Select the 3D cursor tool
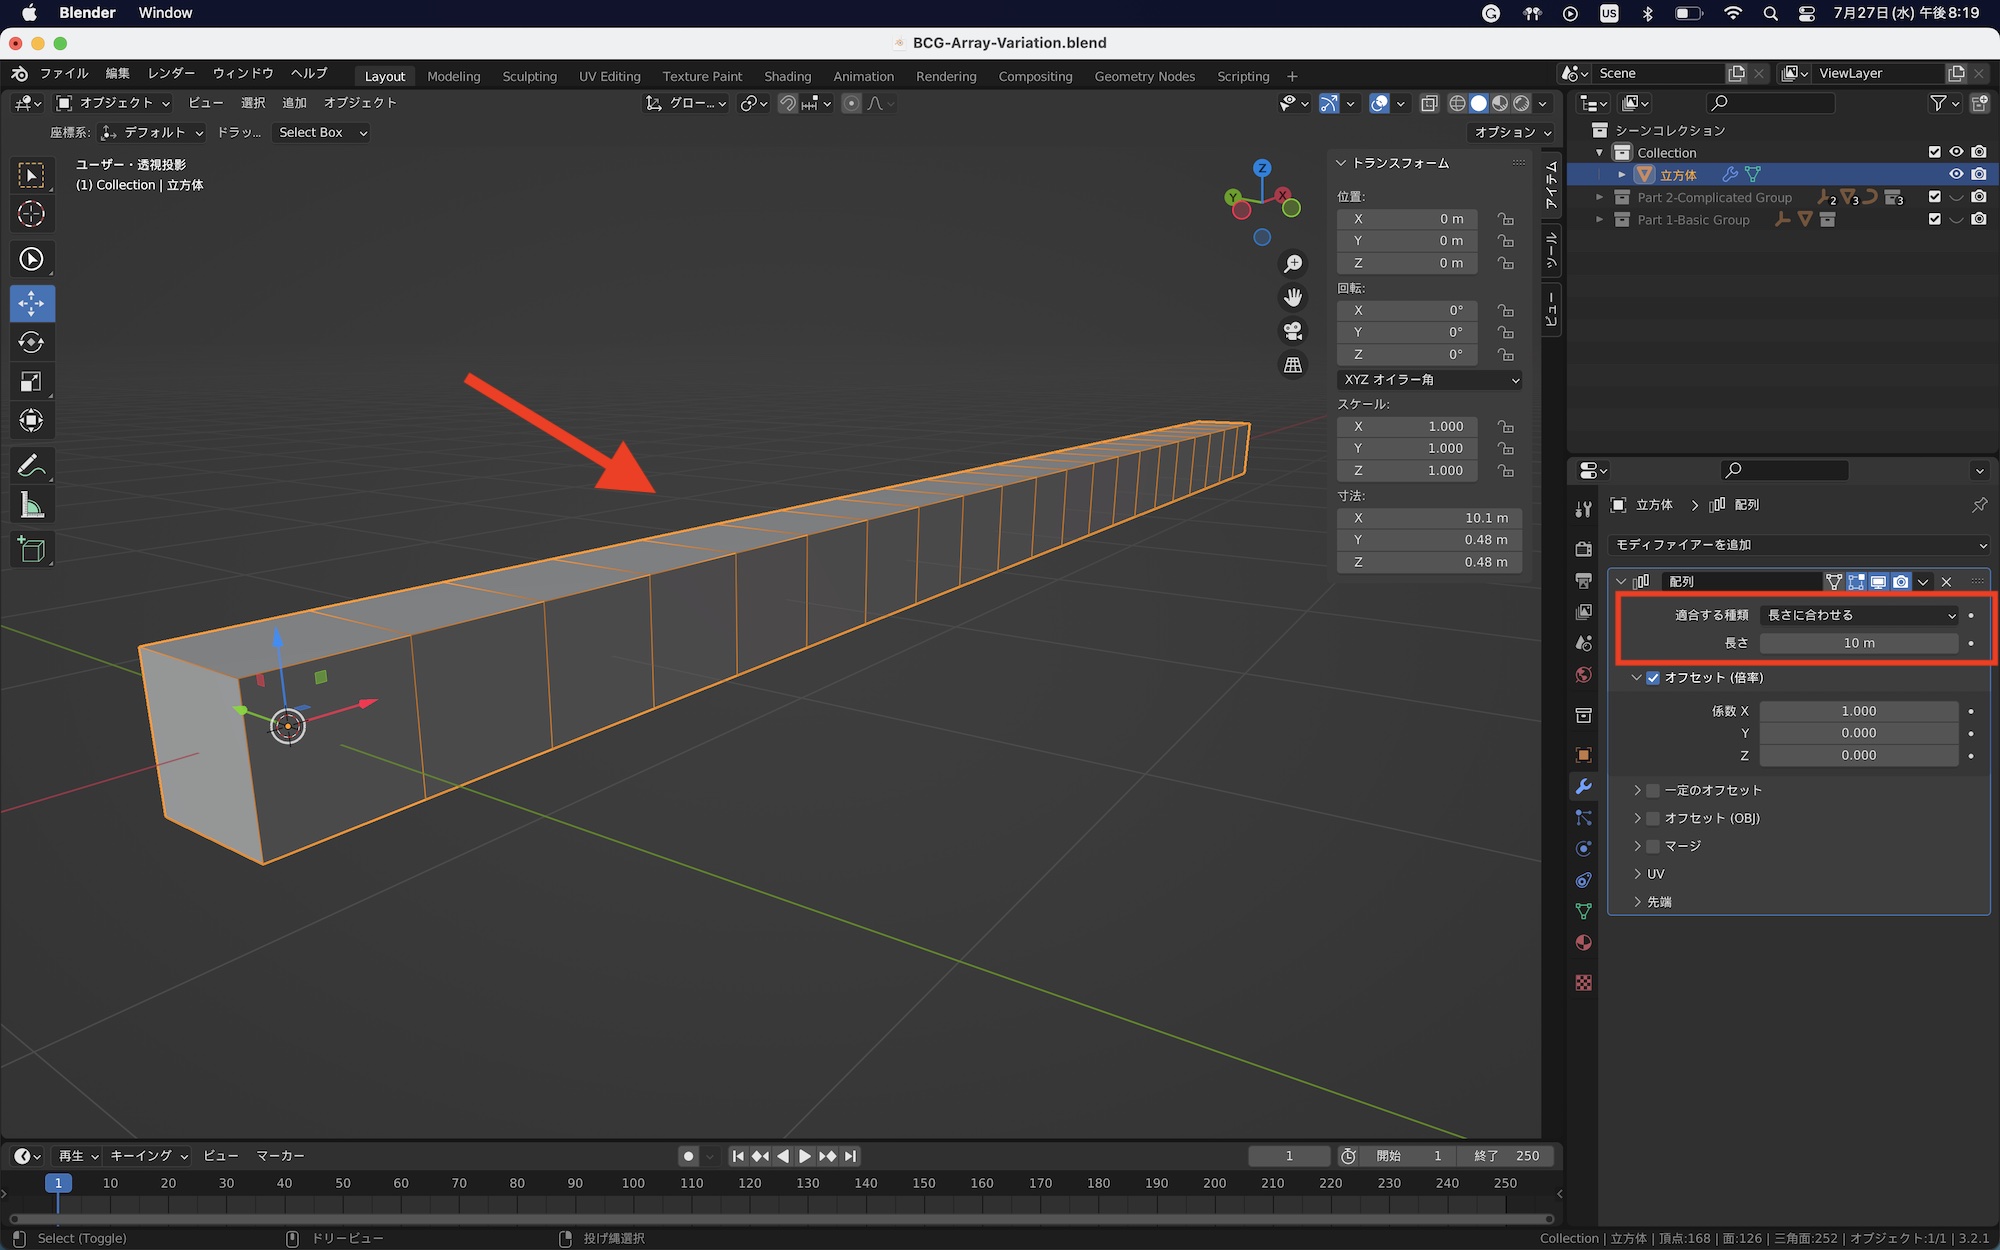 [31, 214]
